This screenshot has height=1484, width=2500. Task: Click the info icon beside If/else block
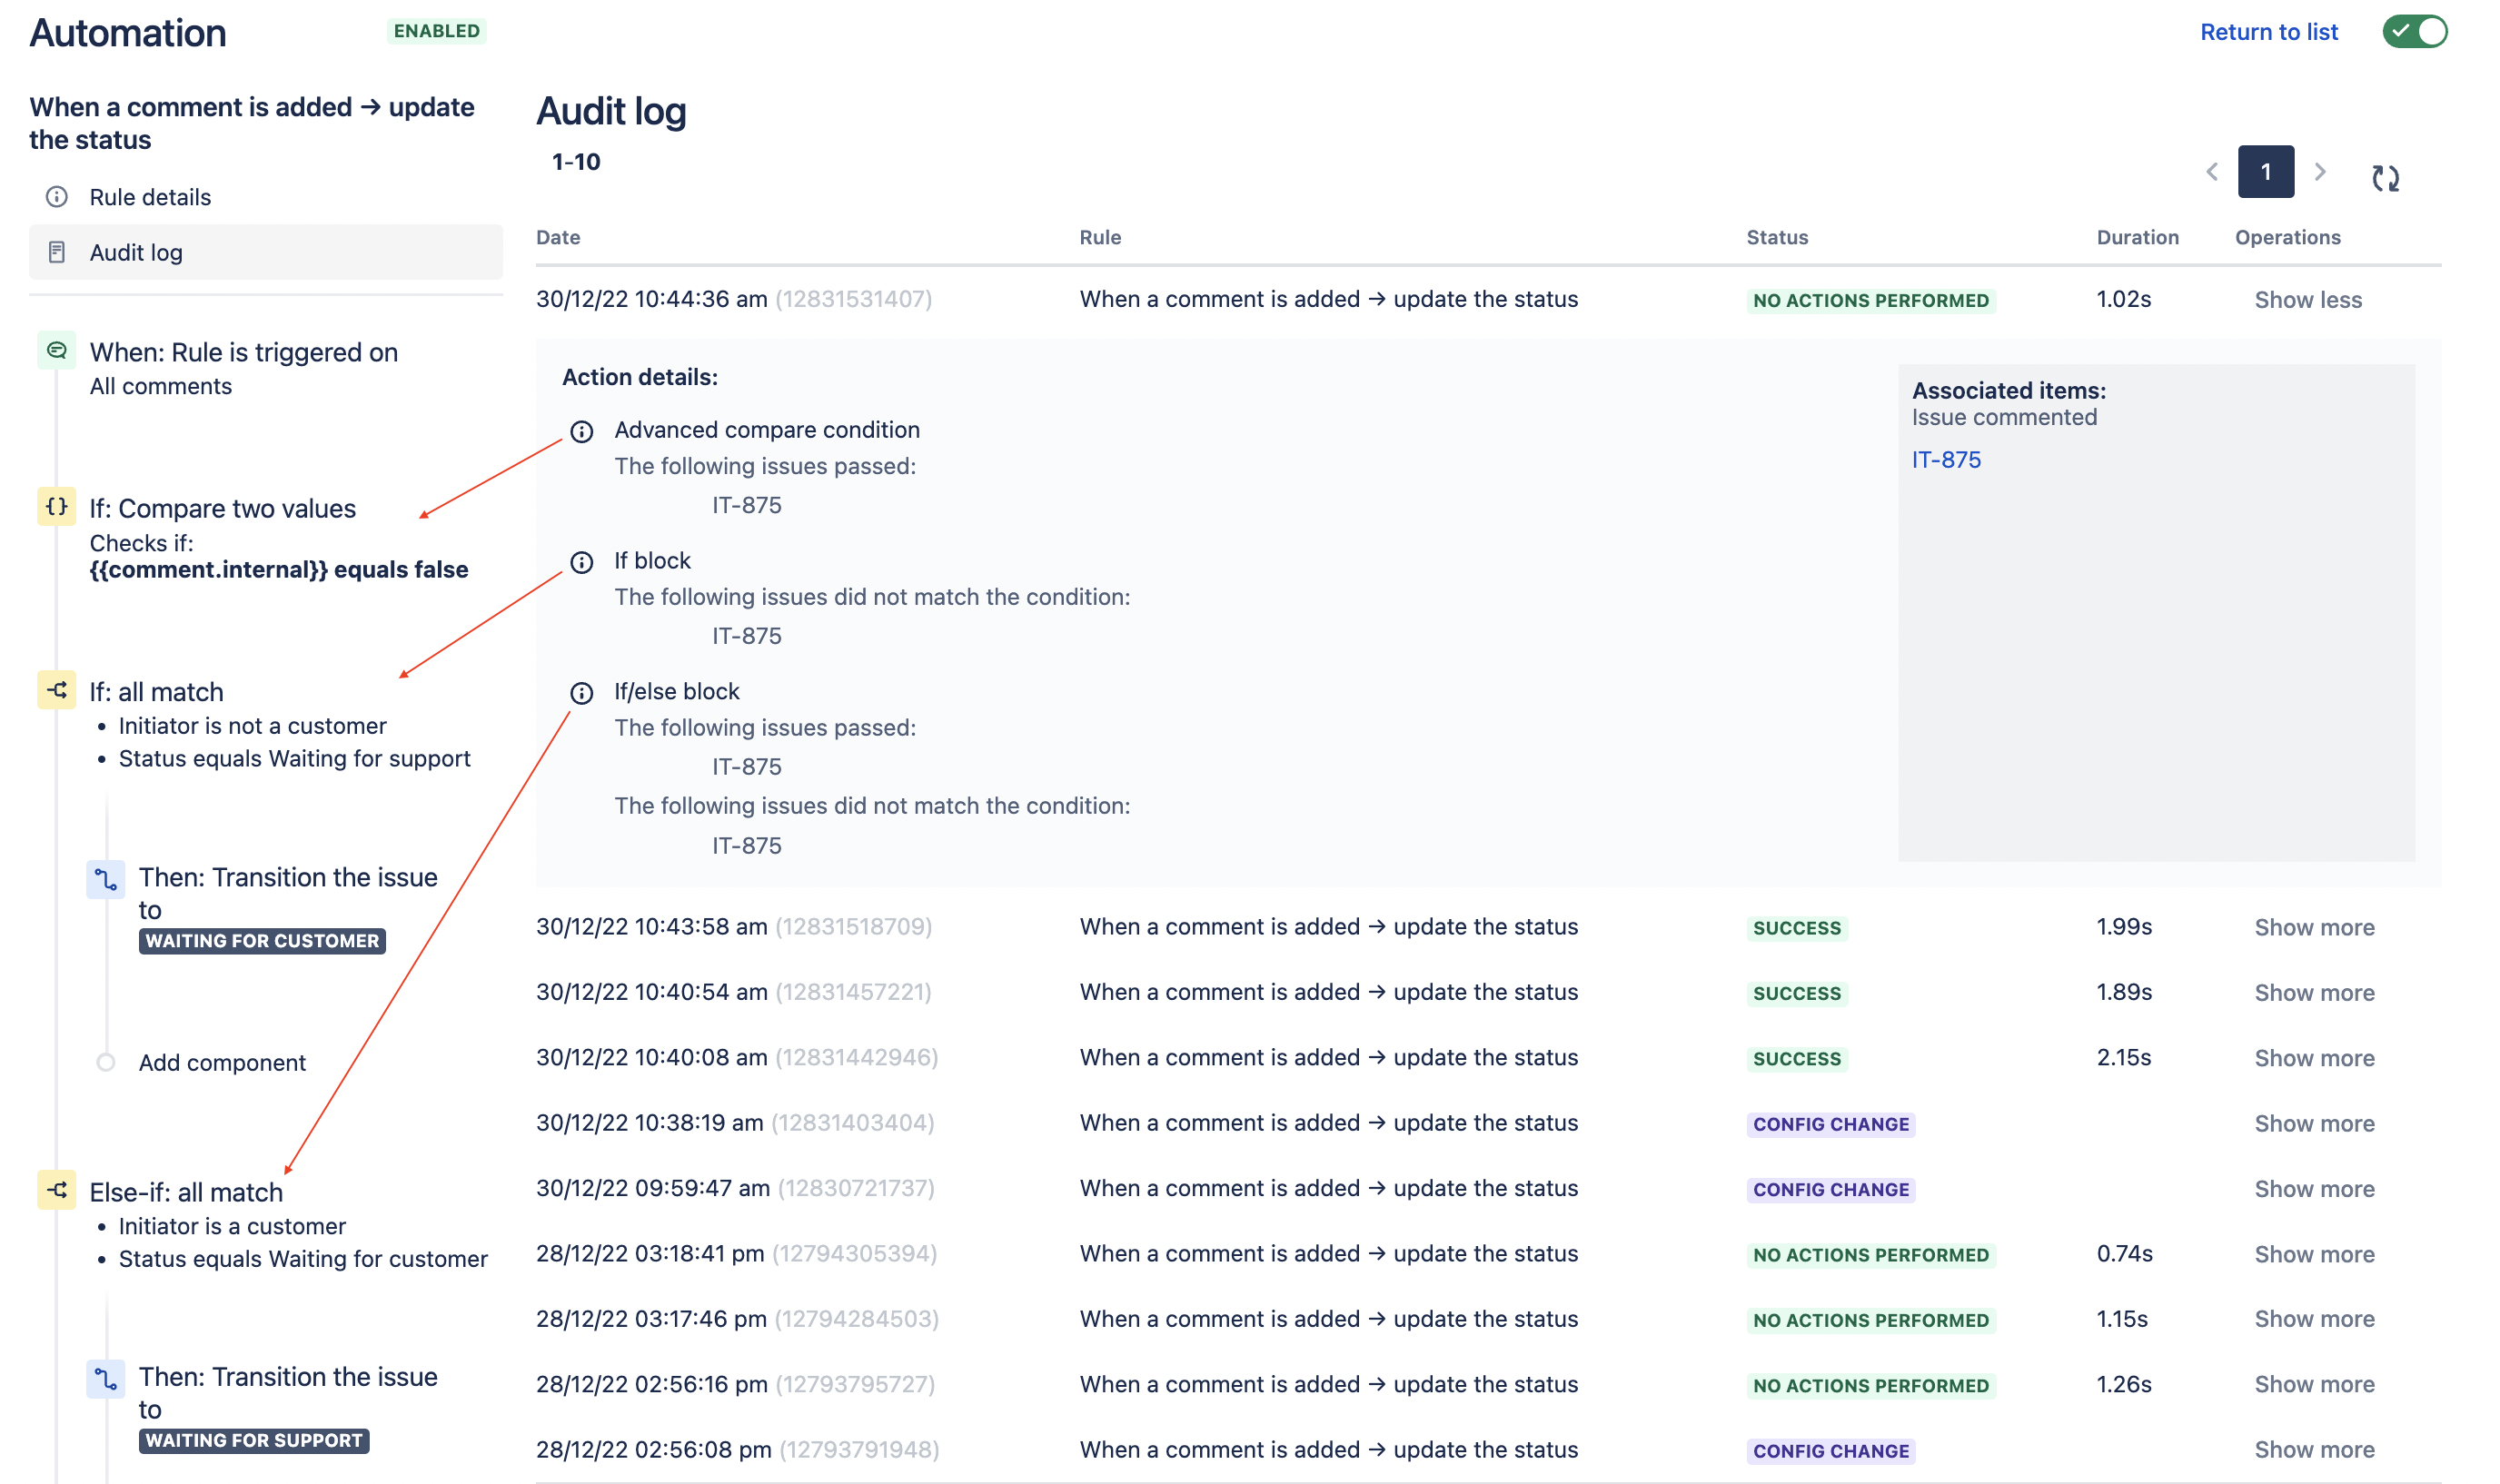click(x=582, y=693)
